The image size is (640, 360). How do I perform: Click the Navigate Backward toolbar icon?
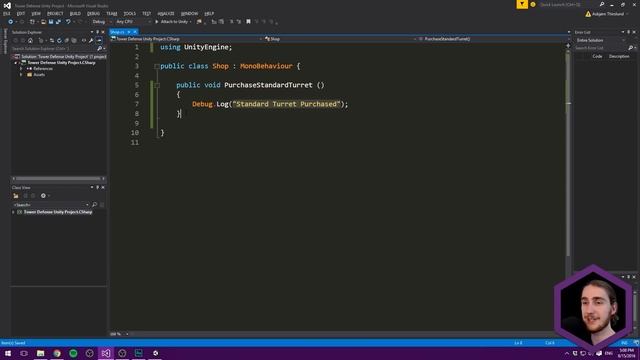(x=11, y=22)
